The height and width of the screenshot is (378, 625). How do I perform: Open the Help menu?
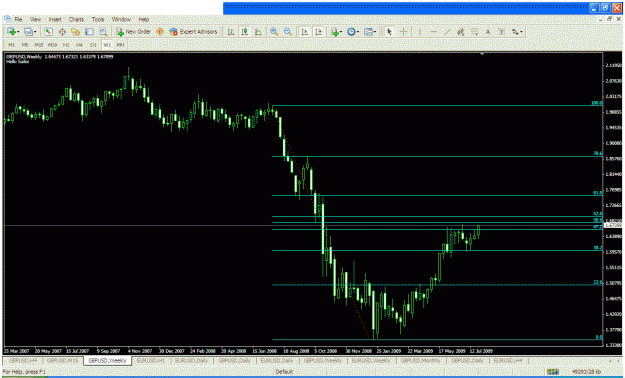pyautogui.click(x=143, y=19)
